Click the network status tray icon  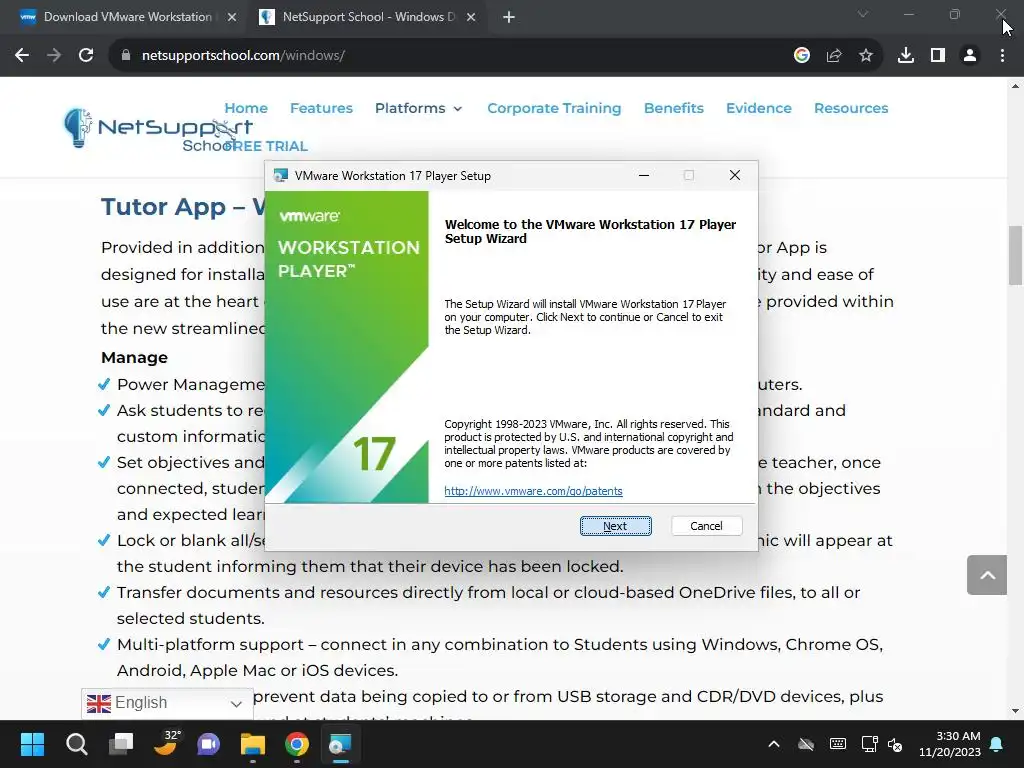click(869, 744)
